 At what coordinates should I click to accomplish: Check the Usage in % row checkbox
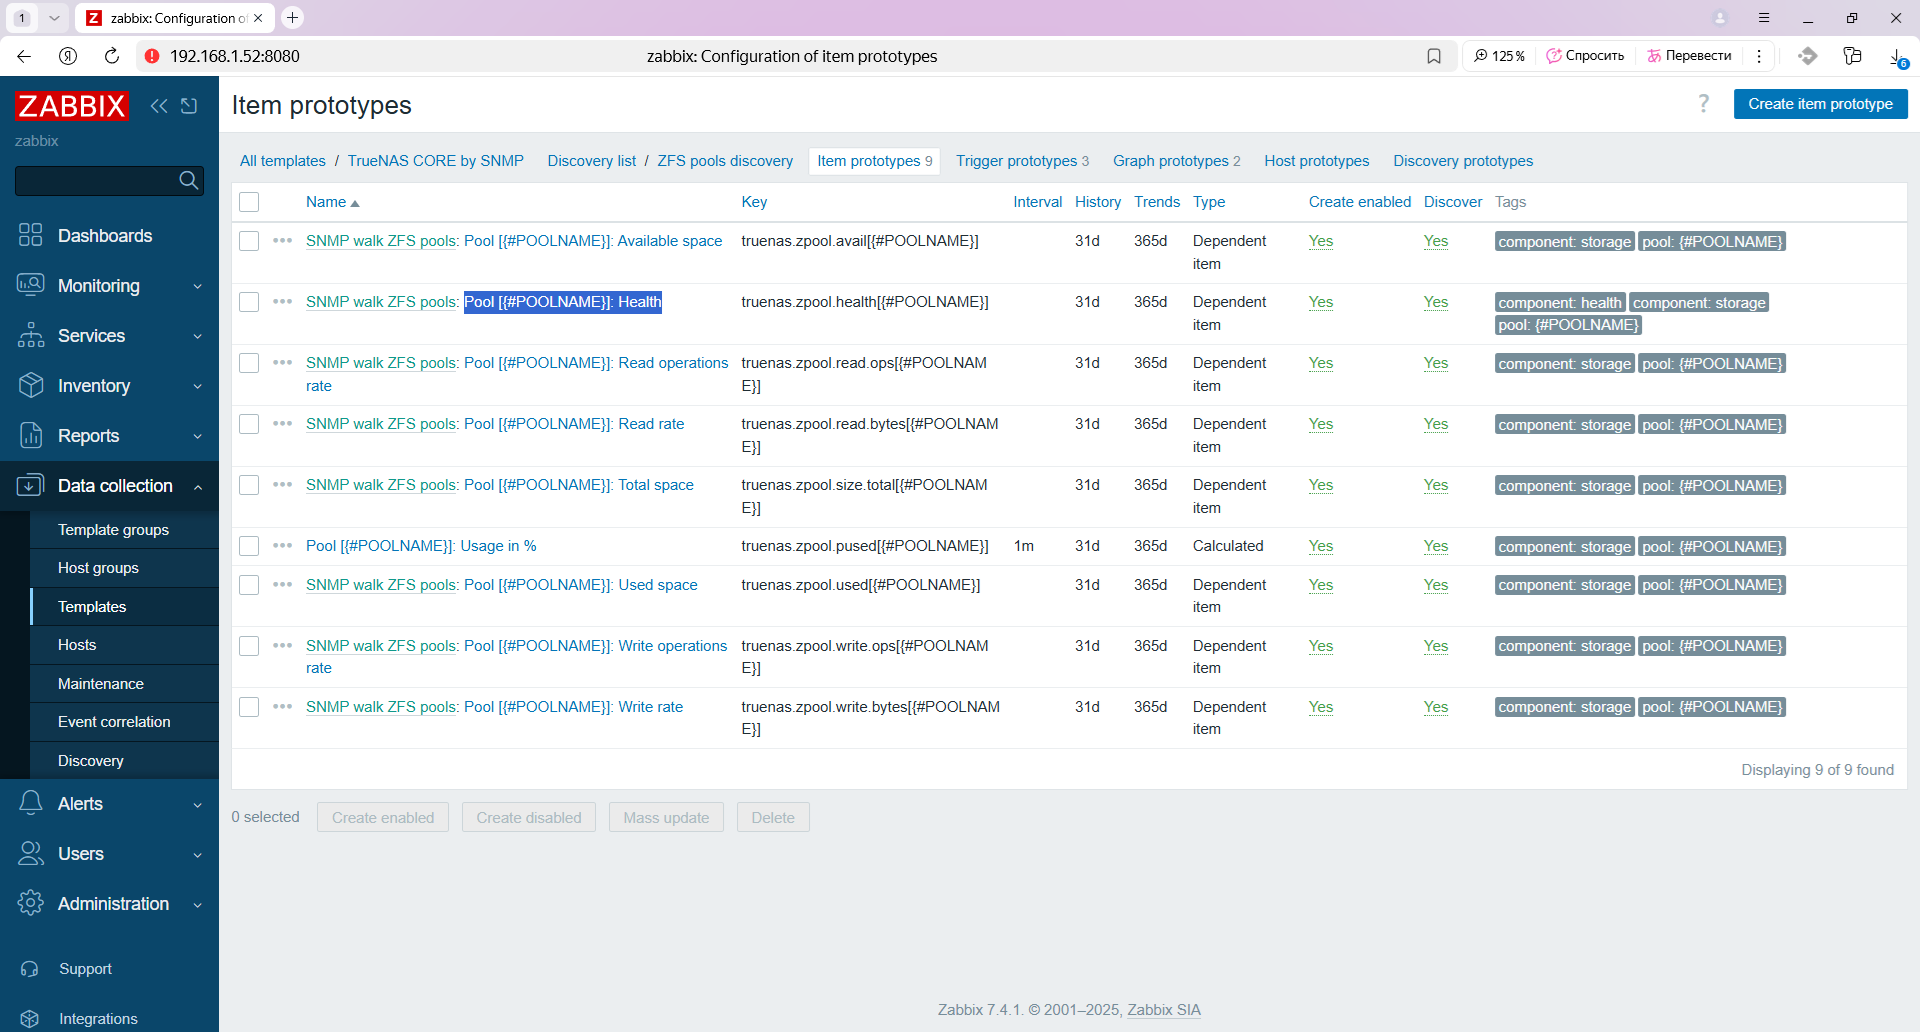(249, 546)
